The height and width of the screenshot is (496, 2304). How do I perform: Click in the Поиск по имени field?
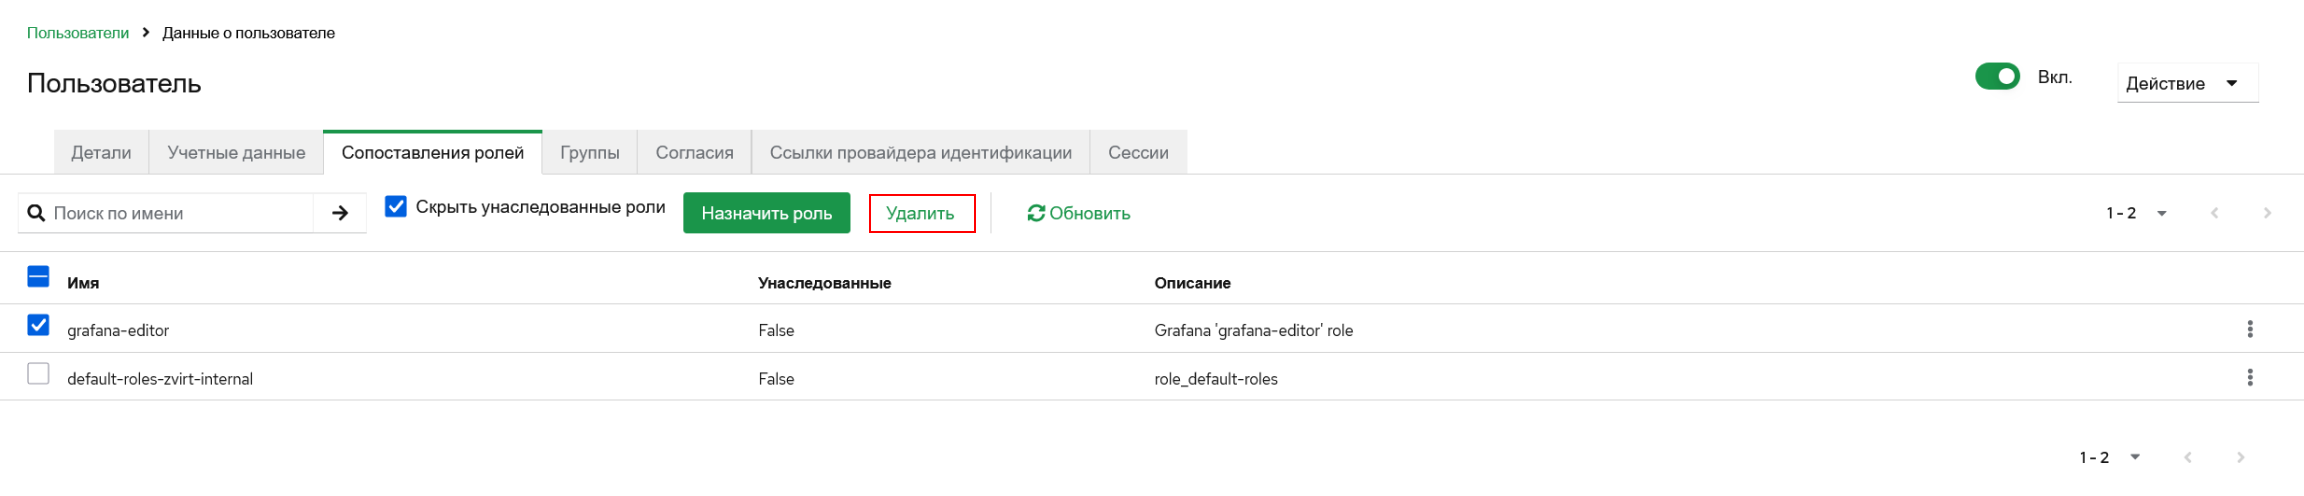(180, 213)
